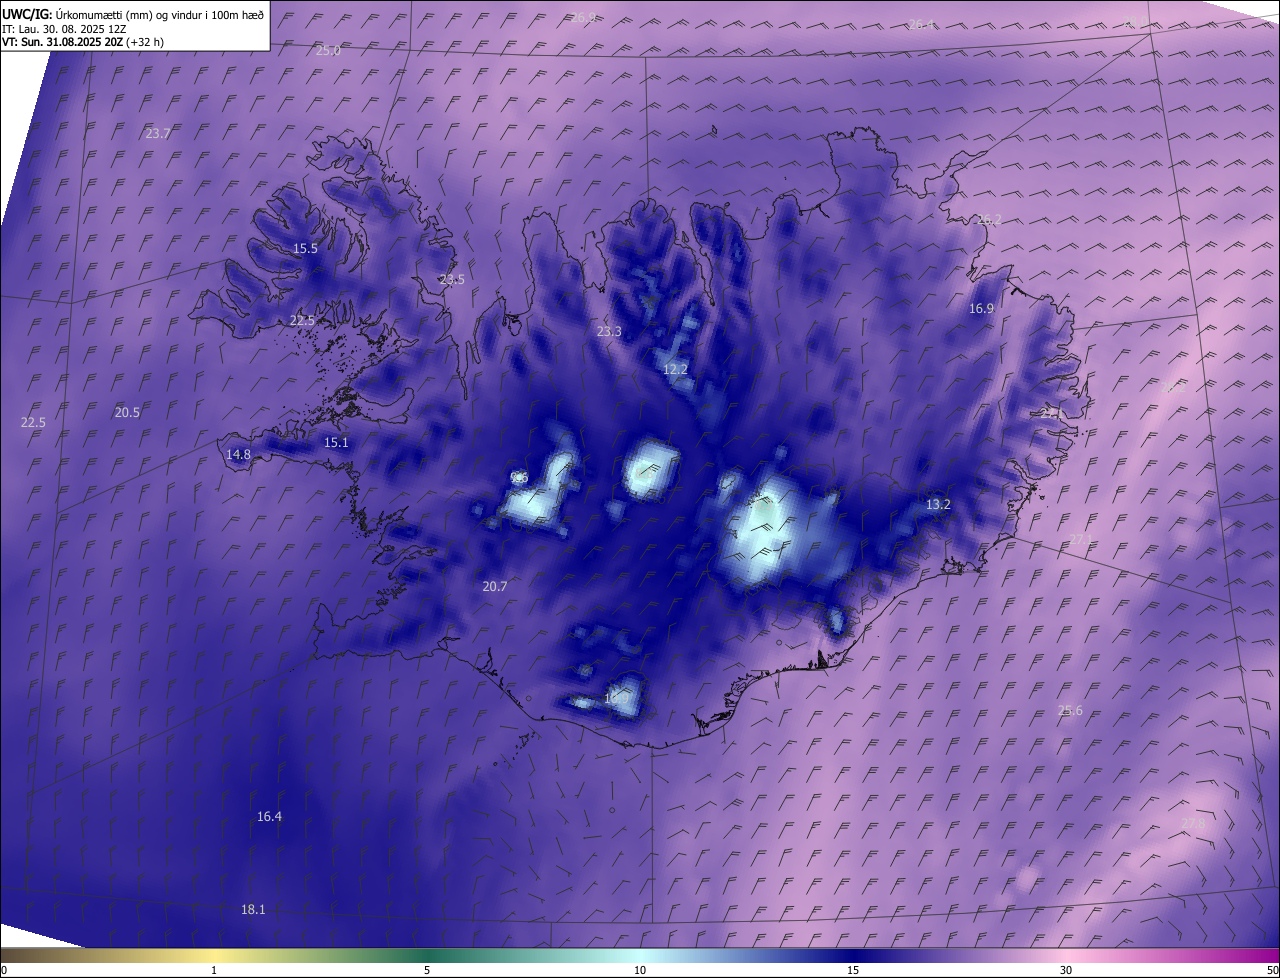Click the 12.2 value label
1280x978 pixels.
[675, 369]
